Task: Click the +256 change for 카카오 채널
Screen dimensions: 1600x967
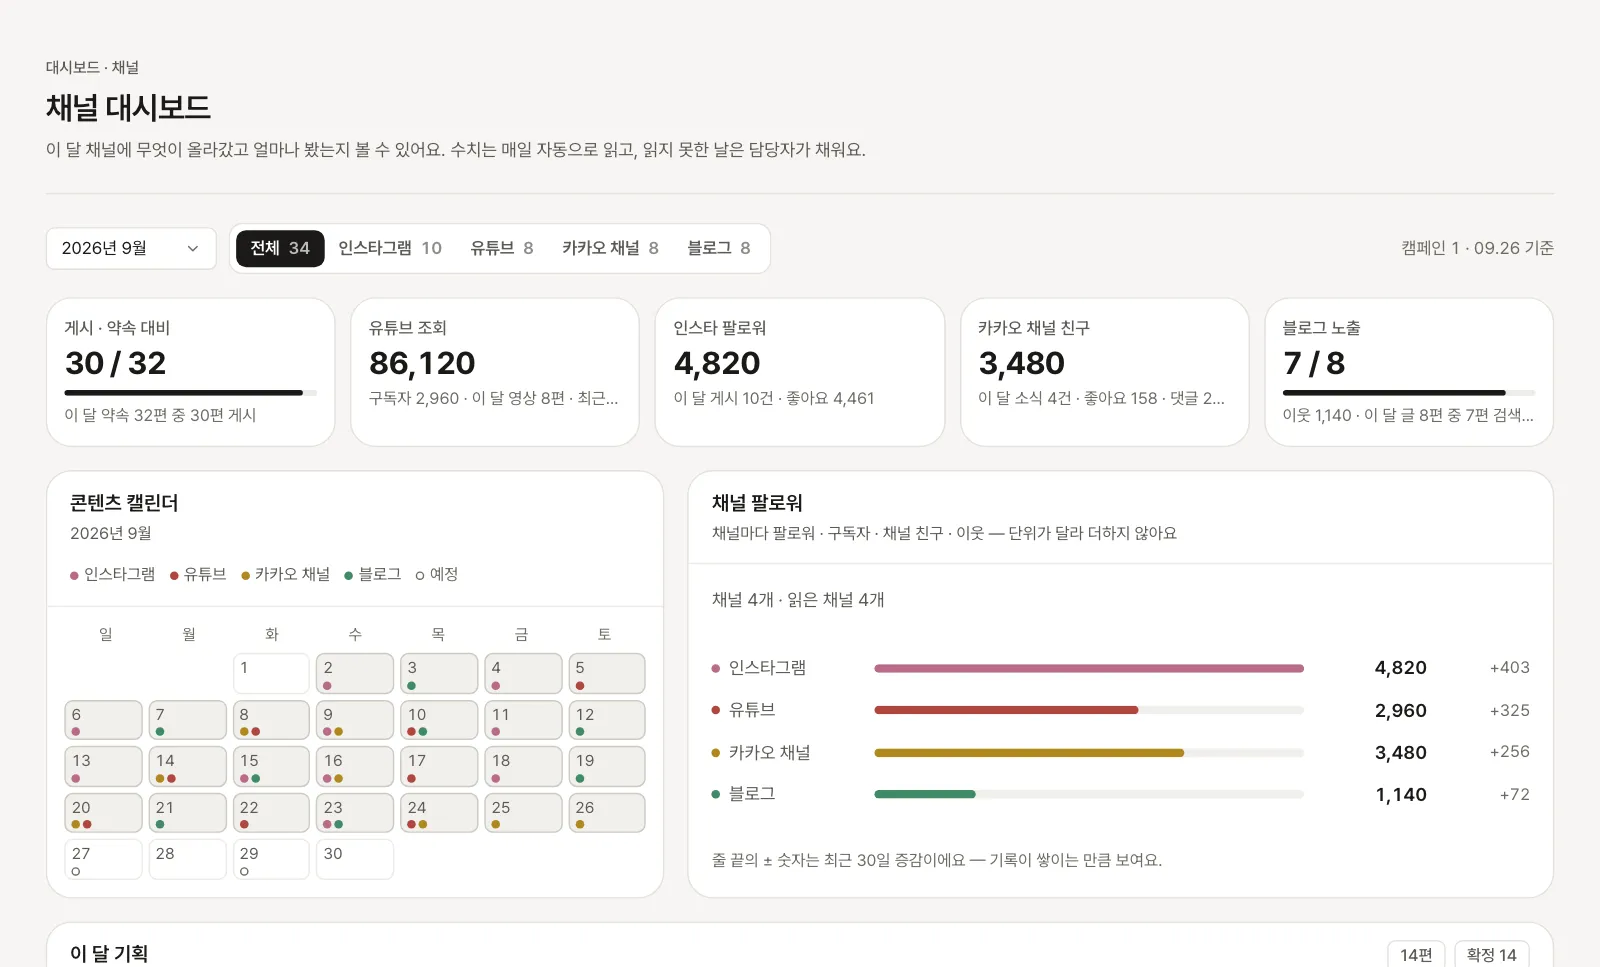Action: pyautogui.click(x=1509, y=752)
